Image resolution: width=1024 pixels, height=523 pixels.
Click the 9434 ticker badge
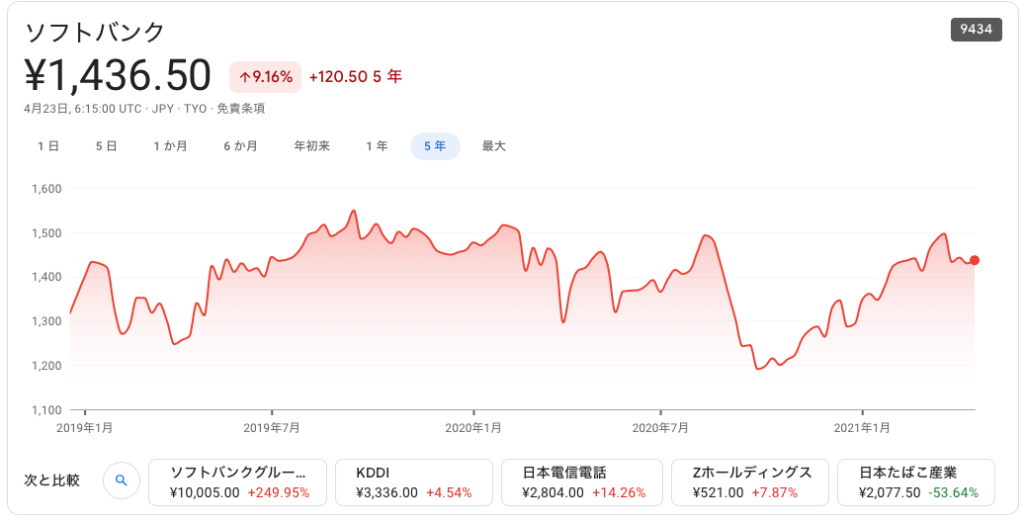click(x=976, y=29)
